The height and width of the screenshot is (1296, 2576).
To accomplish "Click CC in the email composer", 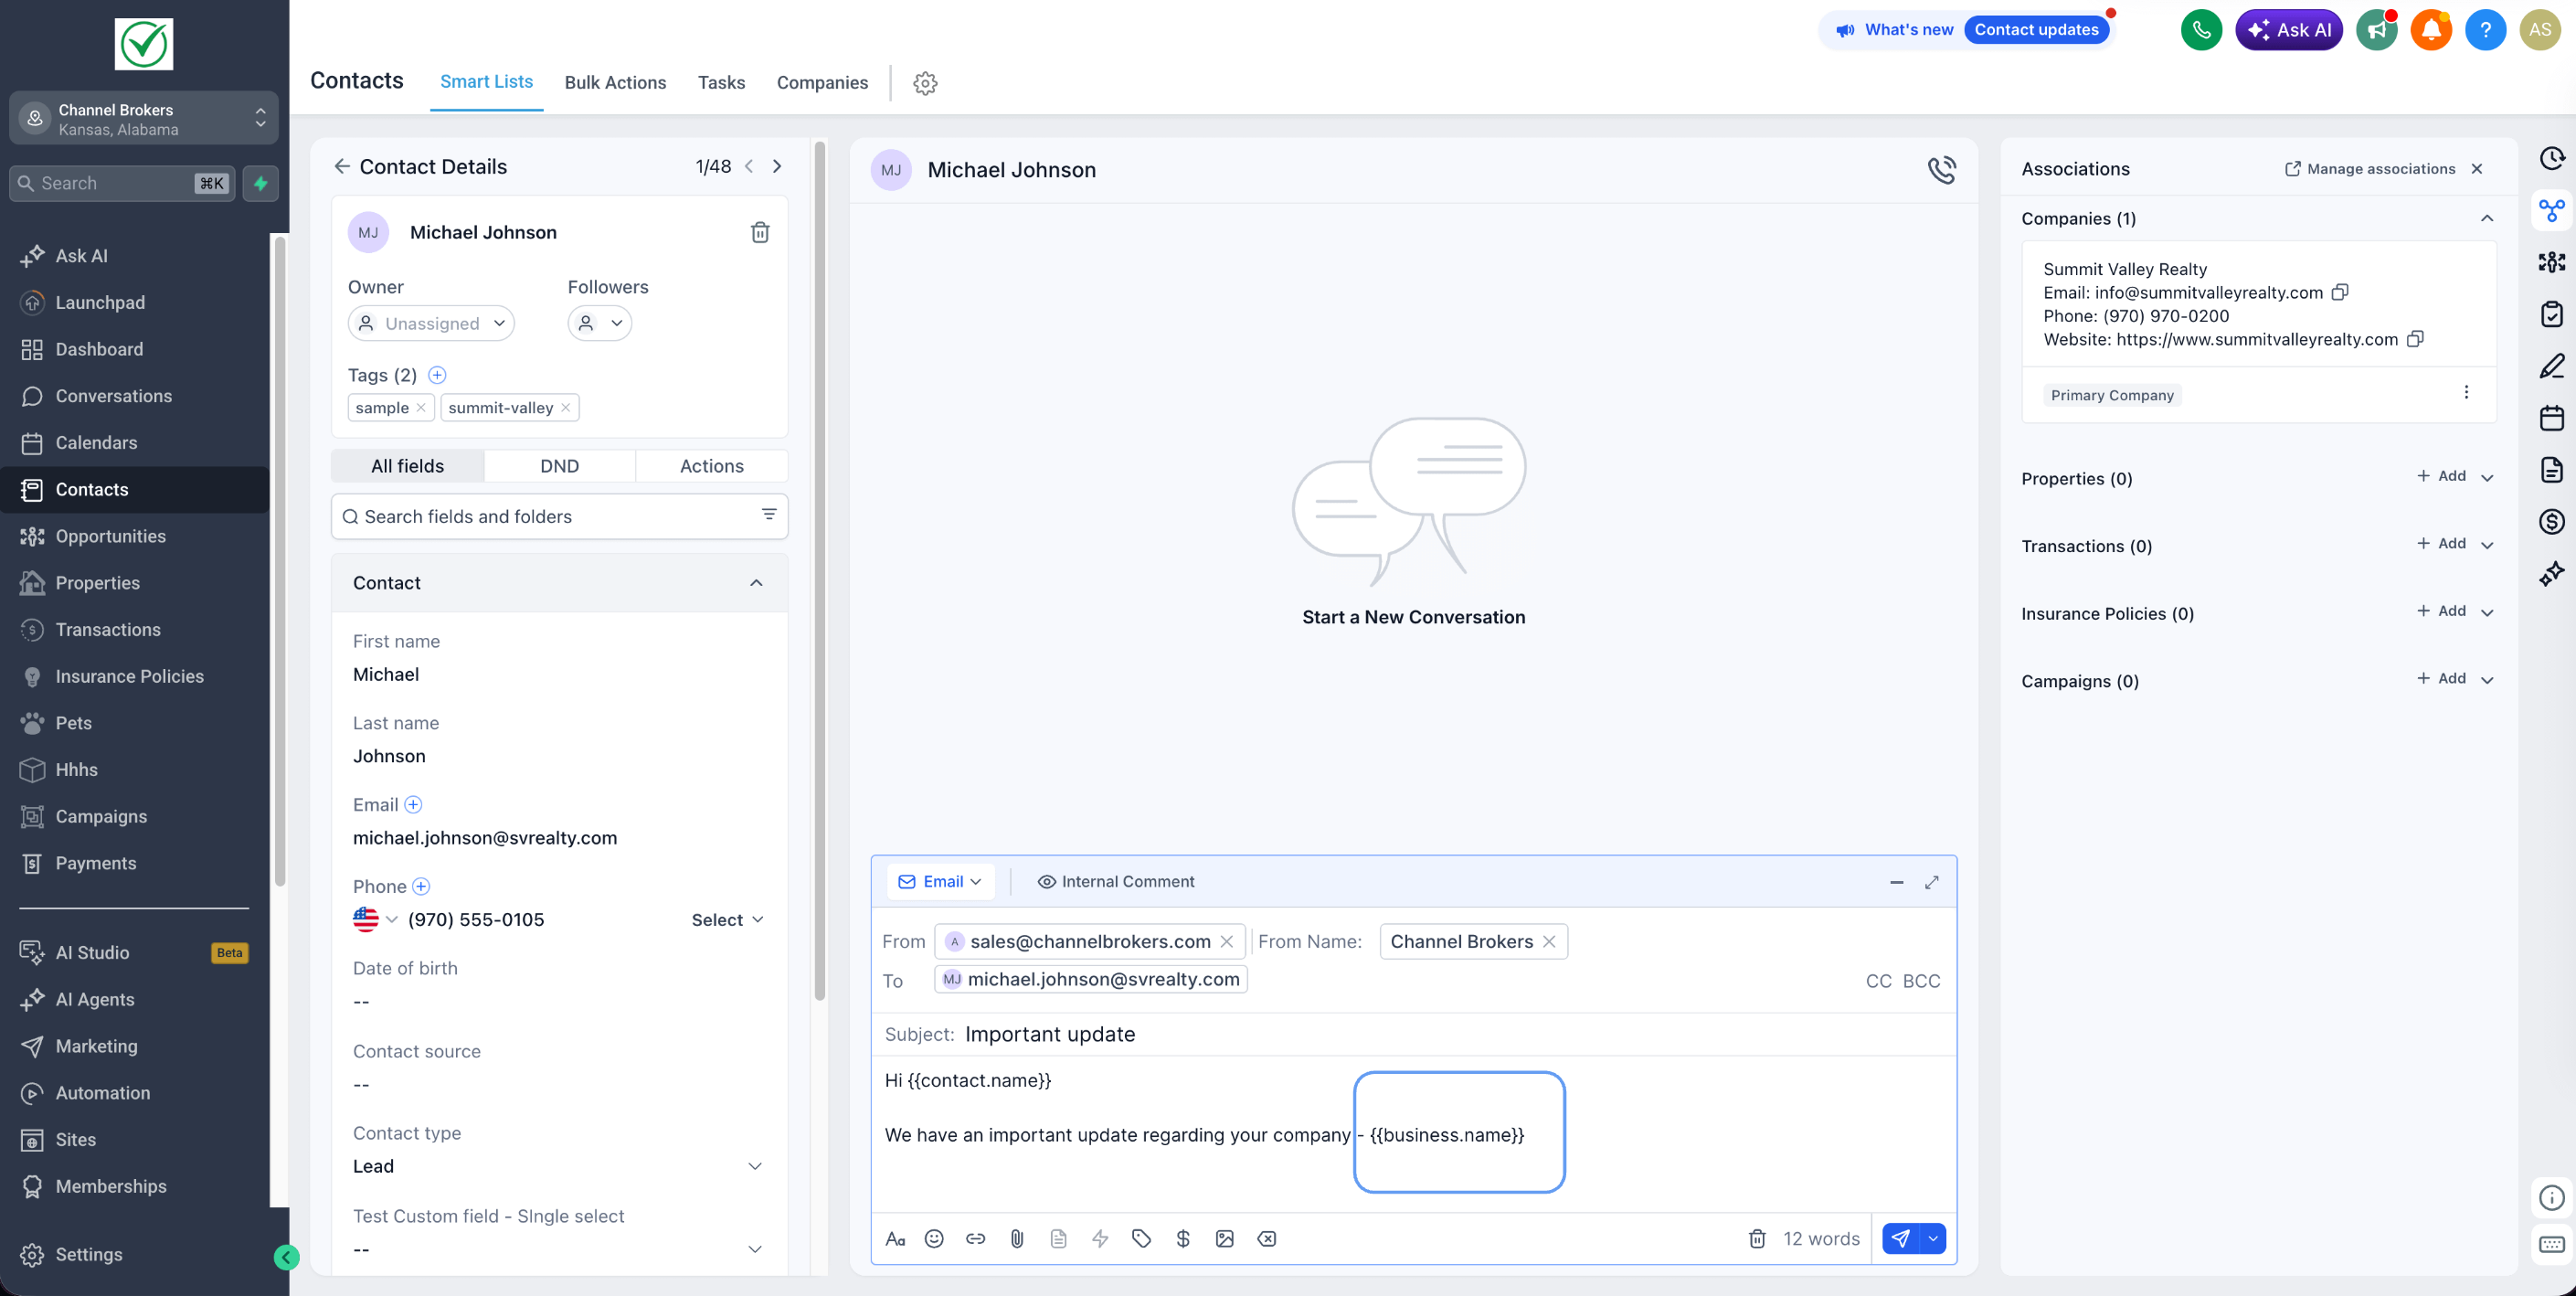I will (1878, 982).
